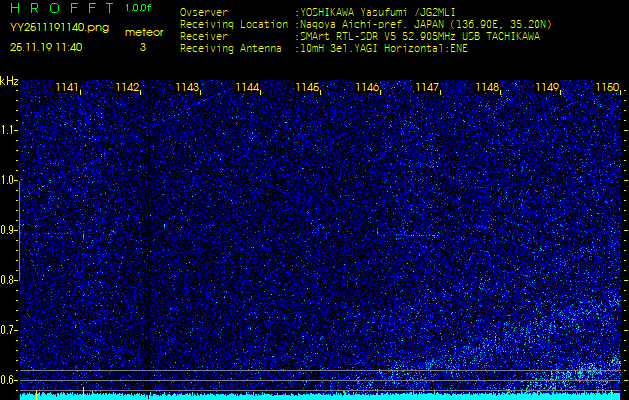629x400 pixels.
Task: Click the 0.8 kHz frequency label
Action: pyautogui.click(x=9, y=280)
